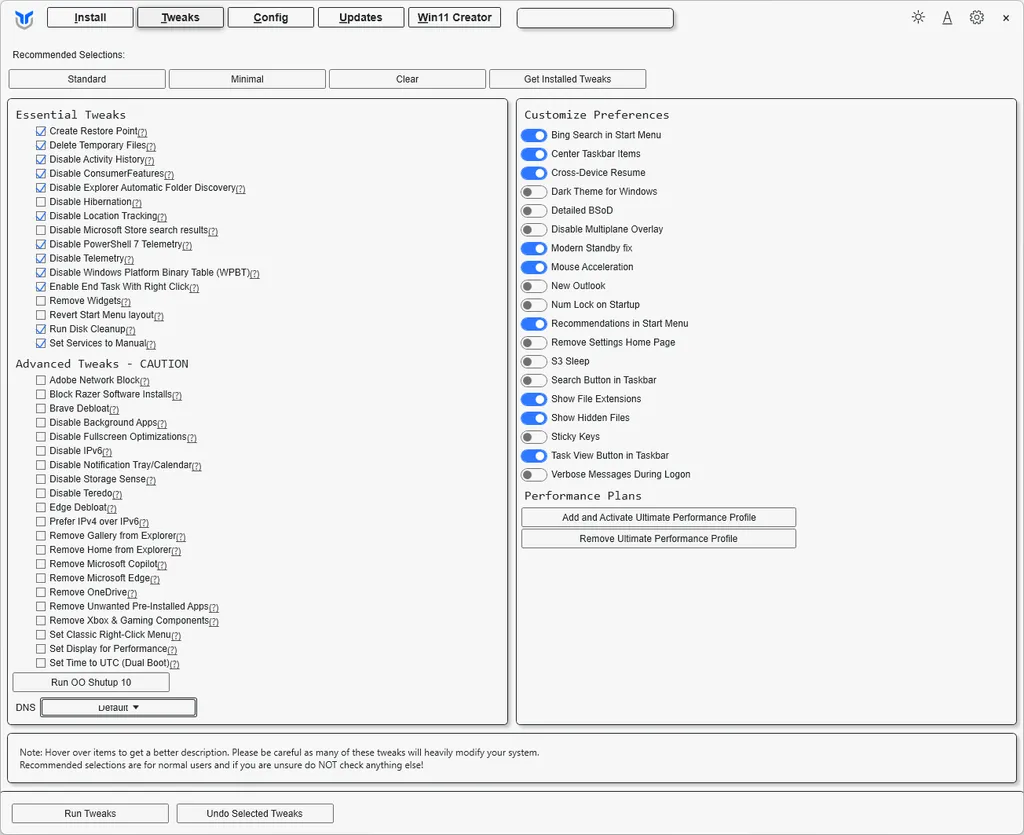This screenshot has width=1024, height=835.
Task: Check the Remove Widgets checkbox
Action: click(x=40, y=300)
